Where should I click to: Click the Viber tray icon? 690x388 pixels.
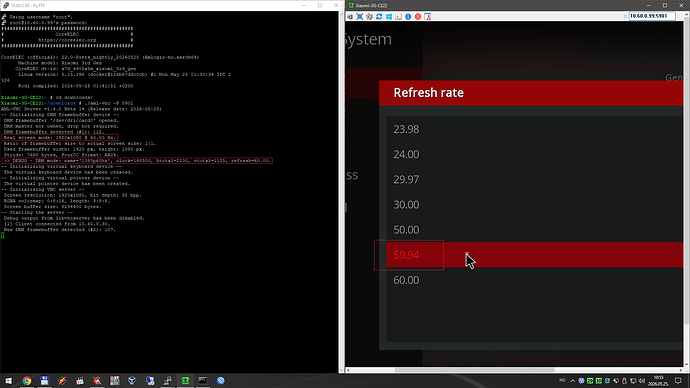pos(581,381)
